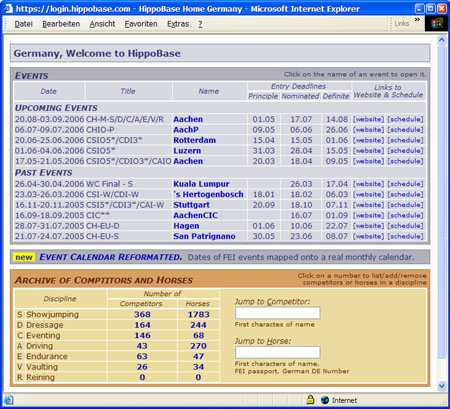
Task: Open the AachenCIC event
Action: coord(195,215)
